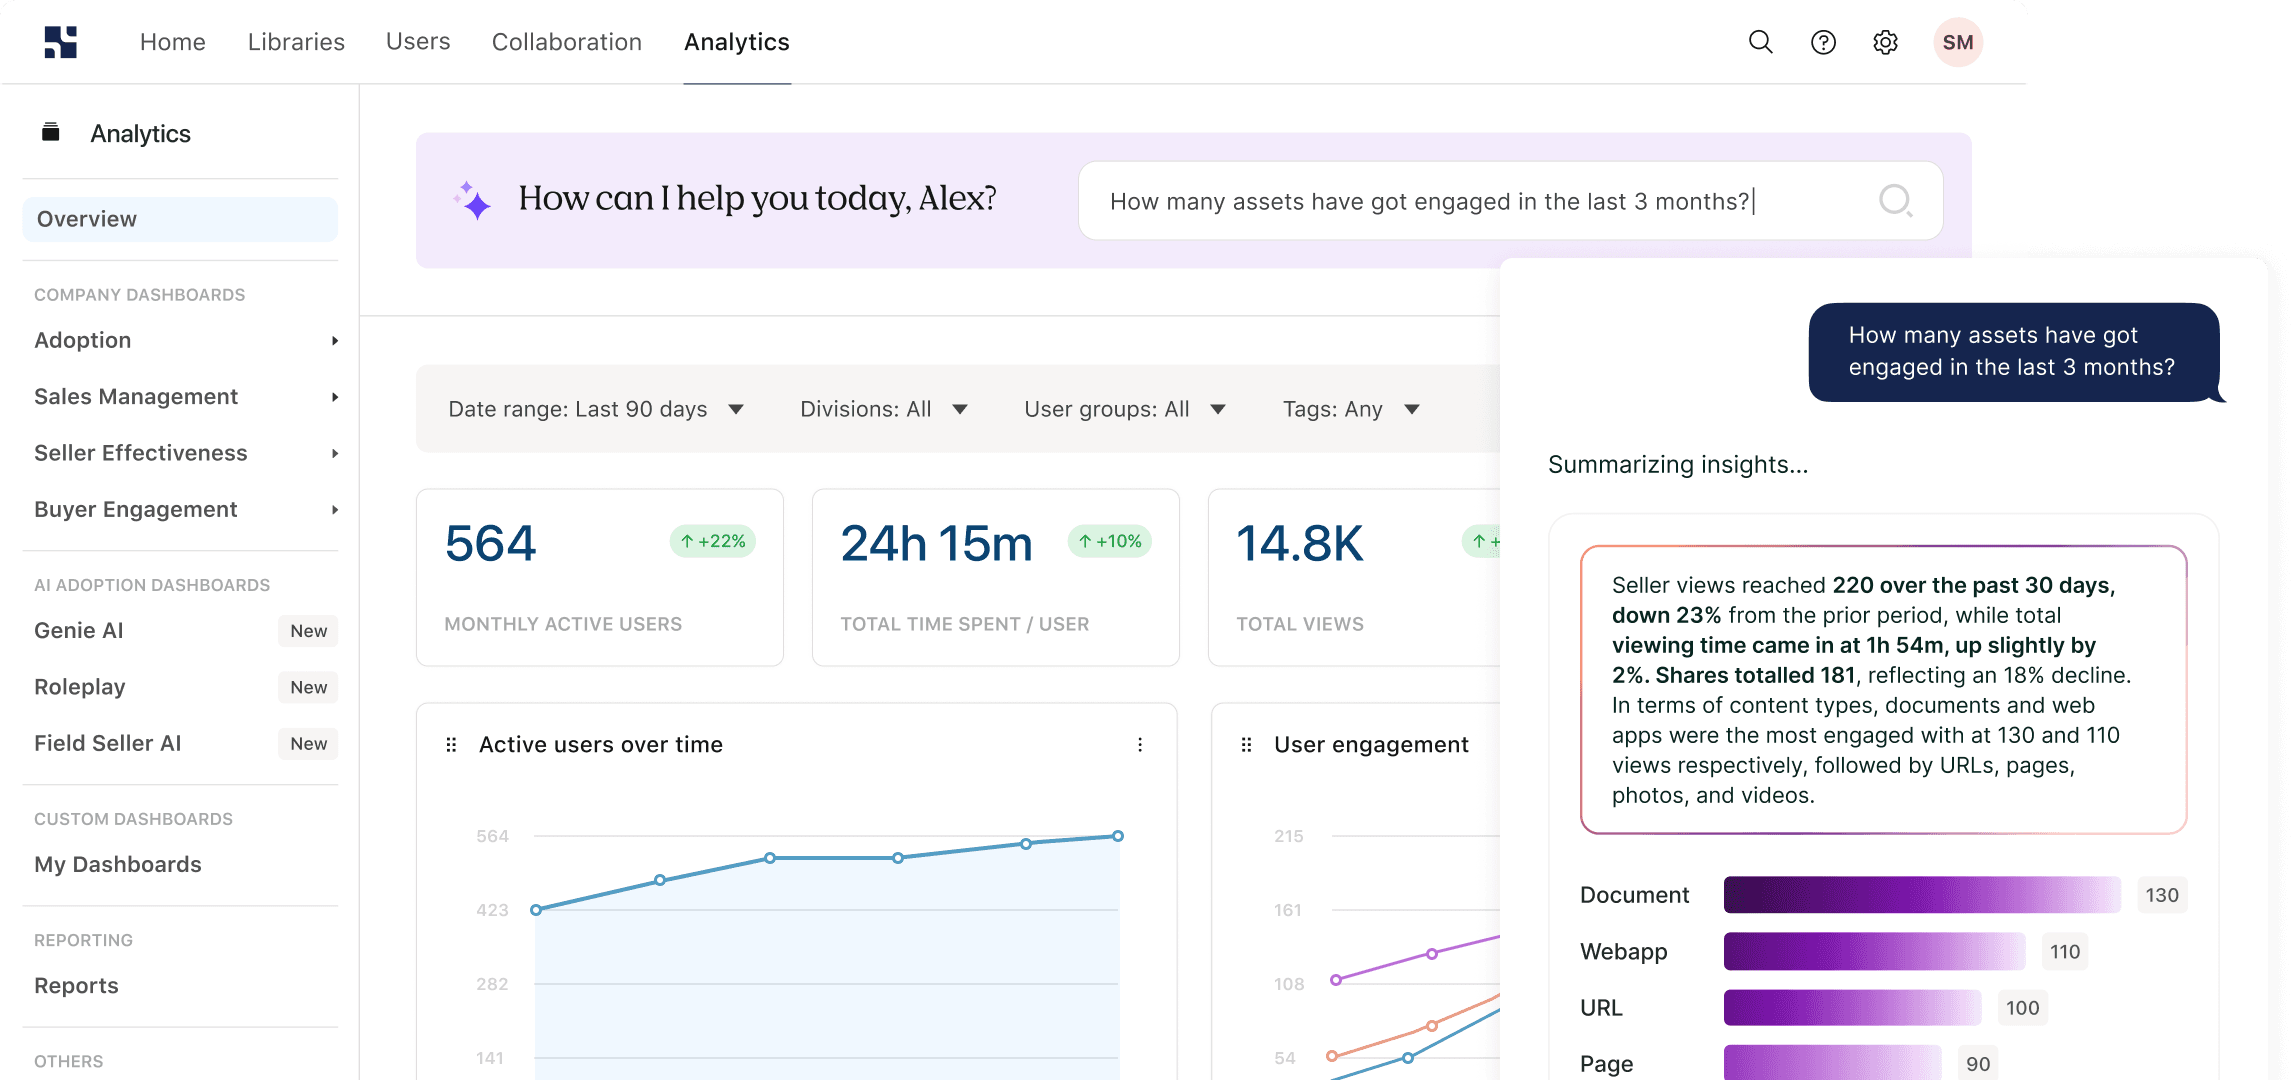
Task: Click the User engagement chart title
Action: click(x=1371, y=745)
